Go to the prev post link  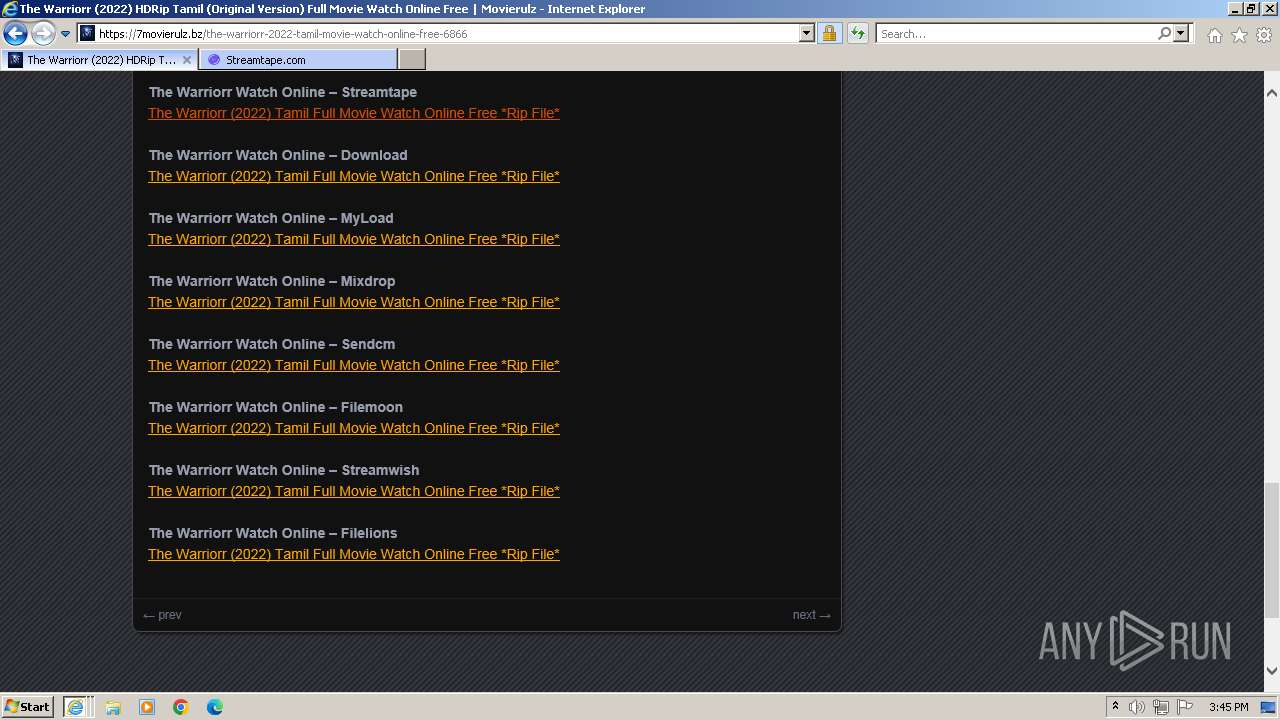[162, 615]
